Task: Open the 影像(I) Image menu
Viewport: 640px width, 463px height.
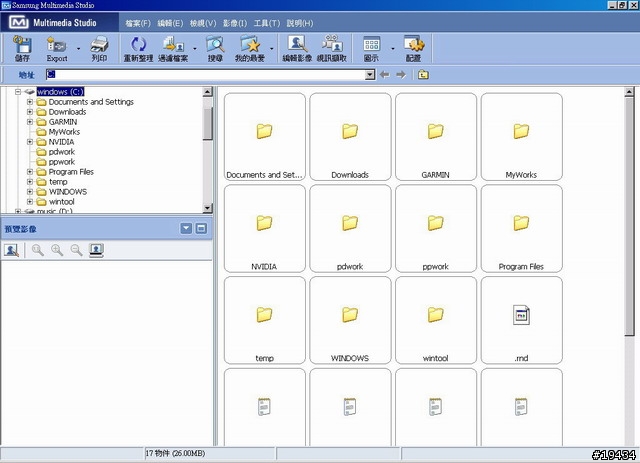Action: (235, 23)
